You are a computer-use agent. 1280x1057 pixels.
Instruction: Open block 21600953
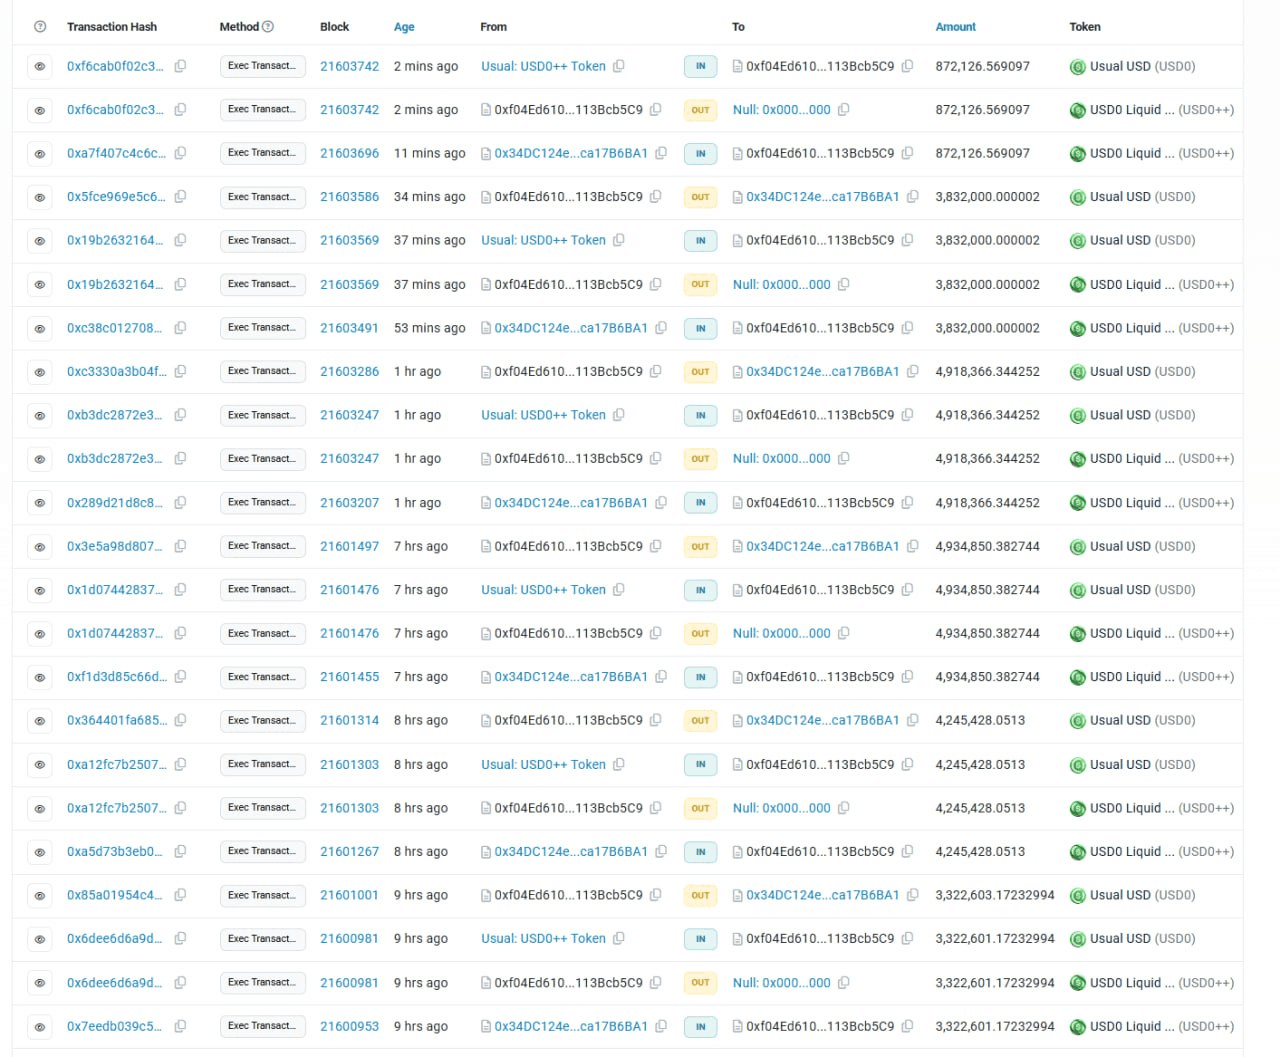pyautogui.click(x=349, y=1026)
